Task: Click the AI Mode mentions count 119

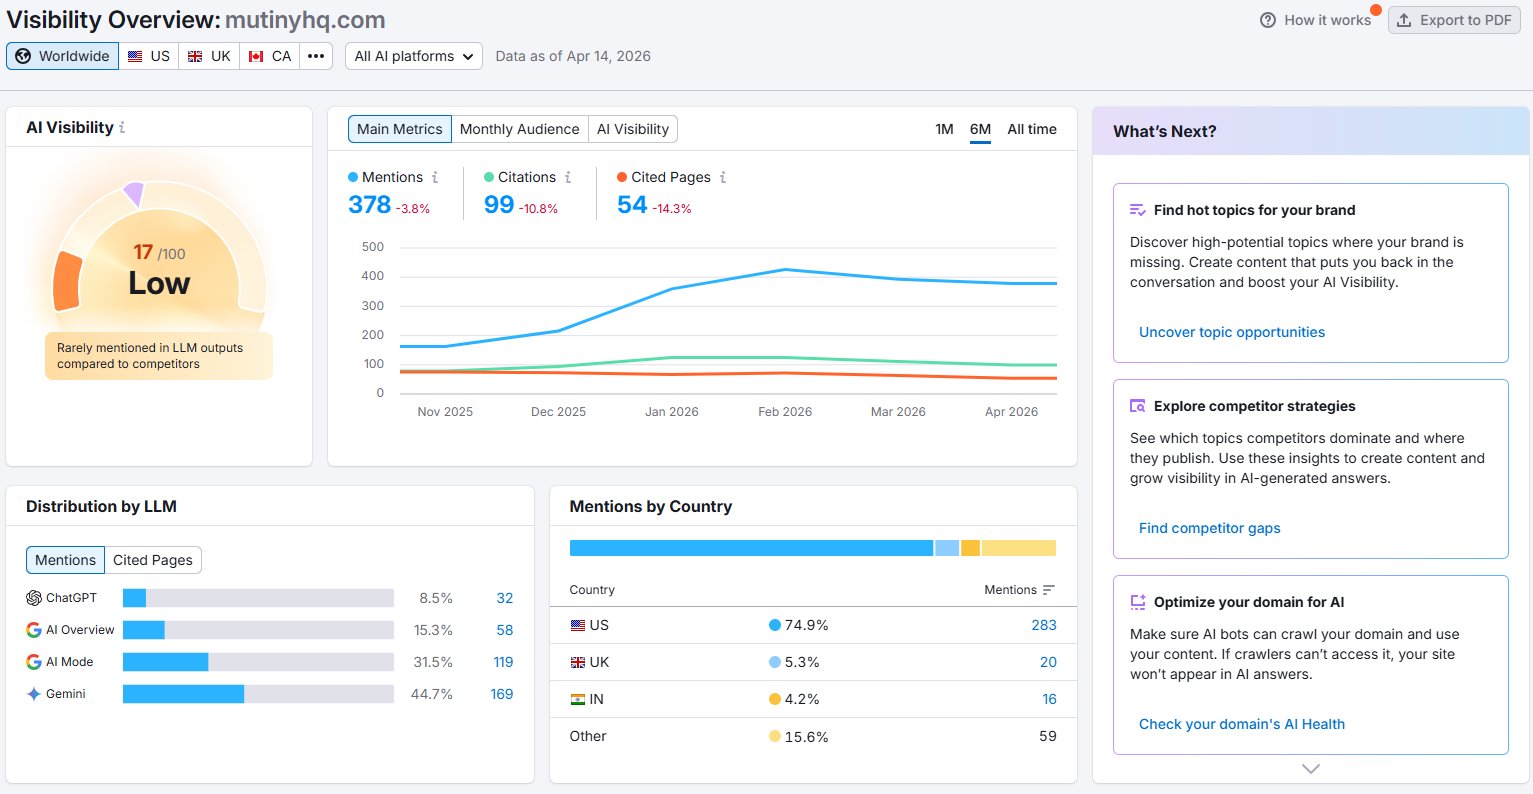Action: (503, 662)
